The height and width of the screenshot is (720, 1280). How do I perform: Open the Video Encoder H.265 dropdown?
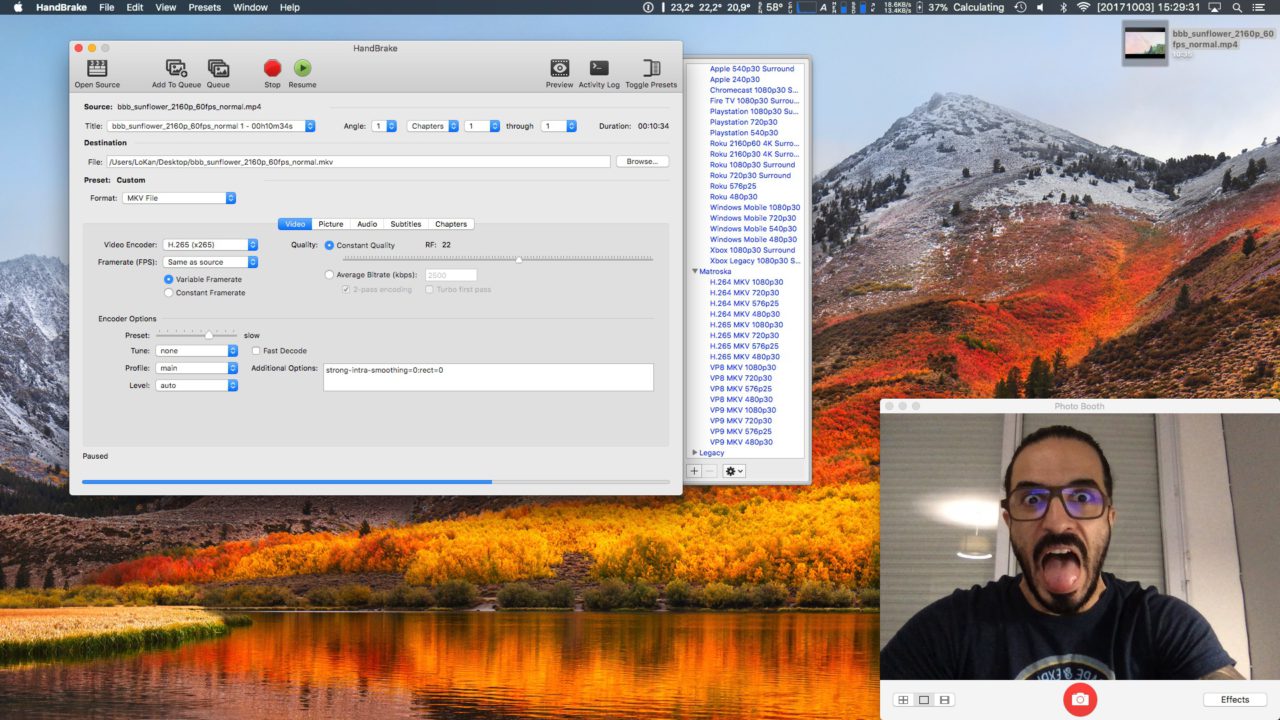[211, 244]
